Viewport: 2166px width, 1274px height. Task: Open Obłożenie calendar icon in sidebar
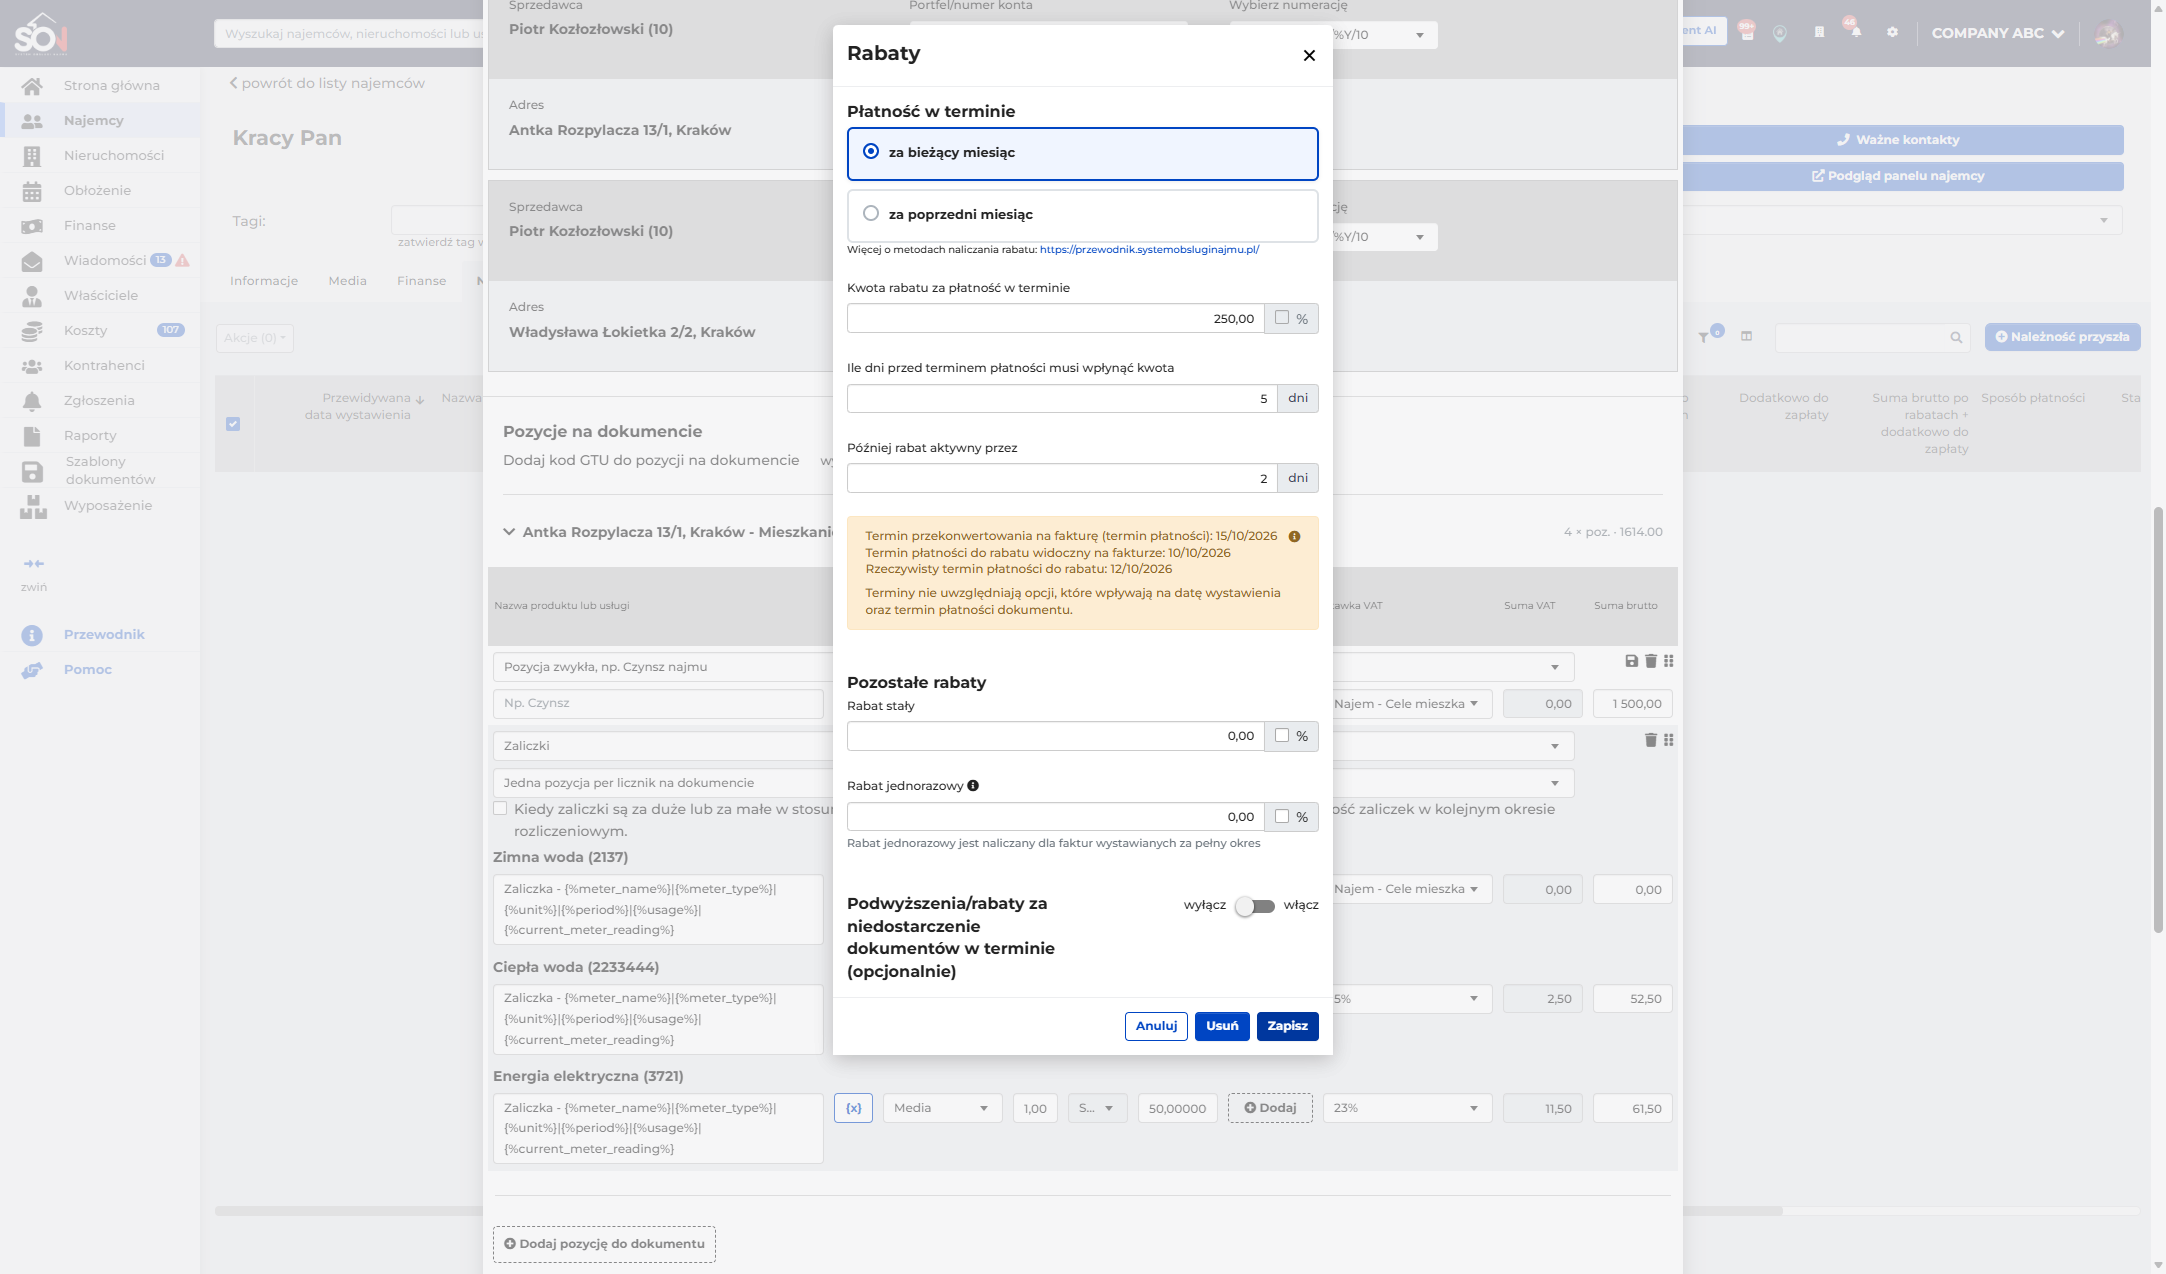(32, 191)
